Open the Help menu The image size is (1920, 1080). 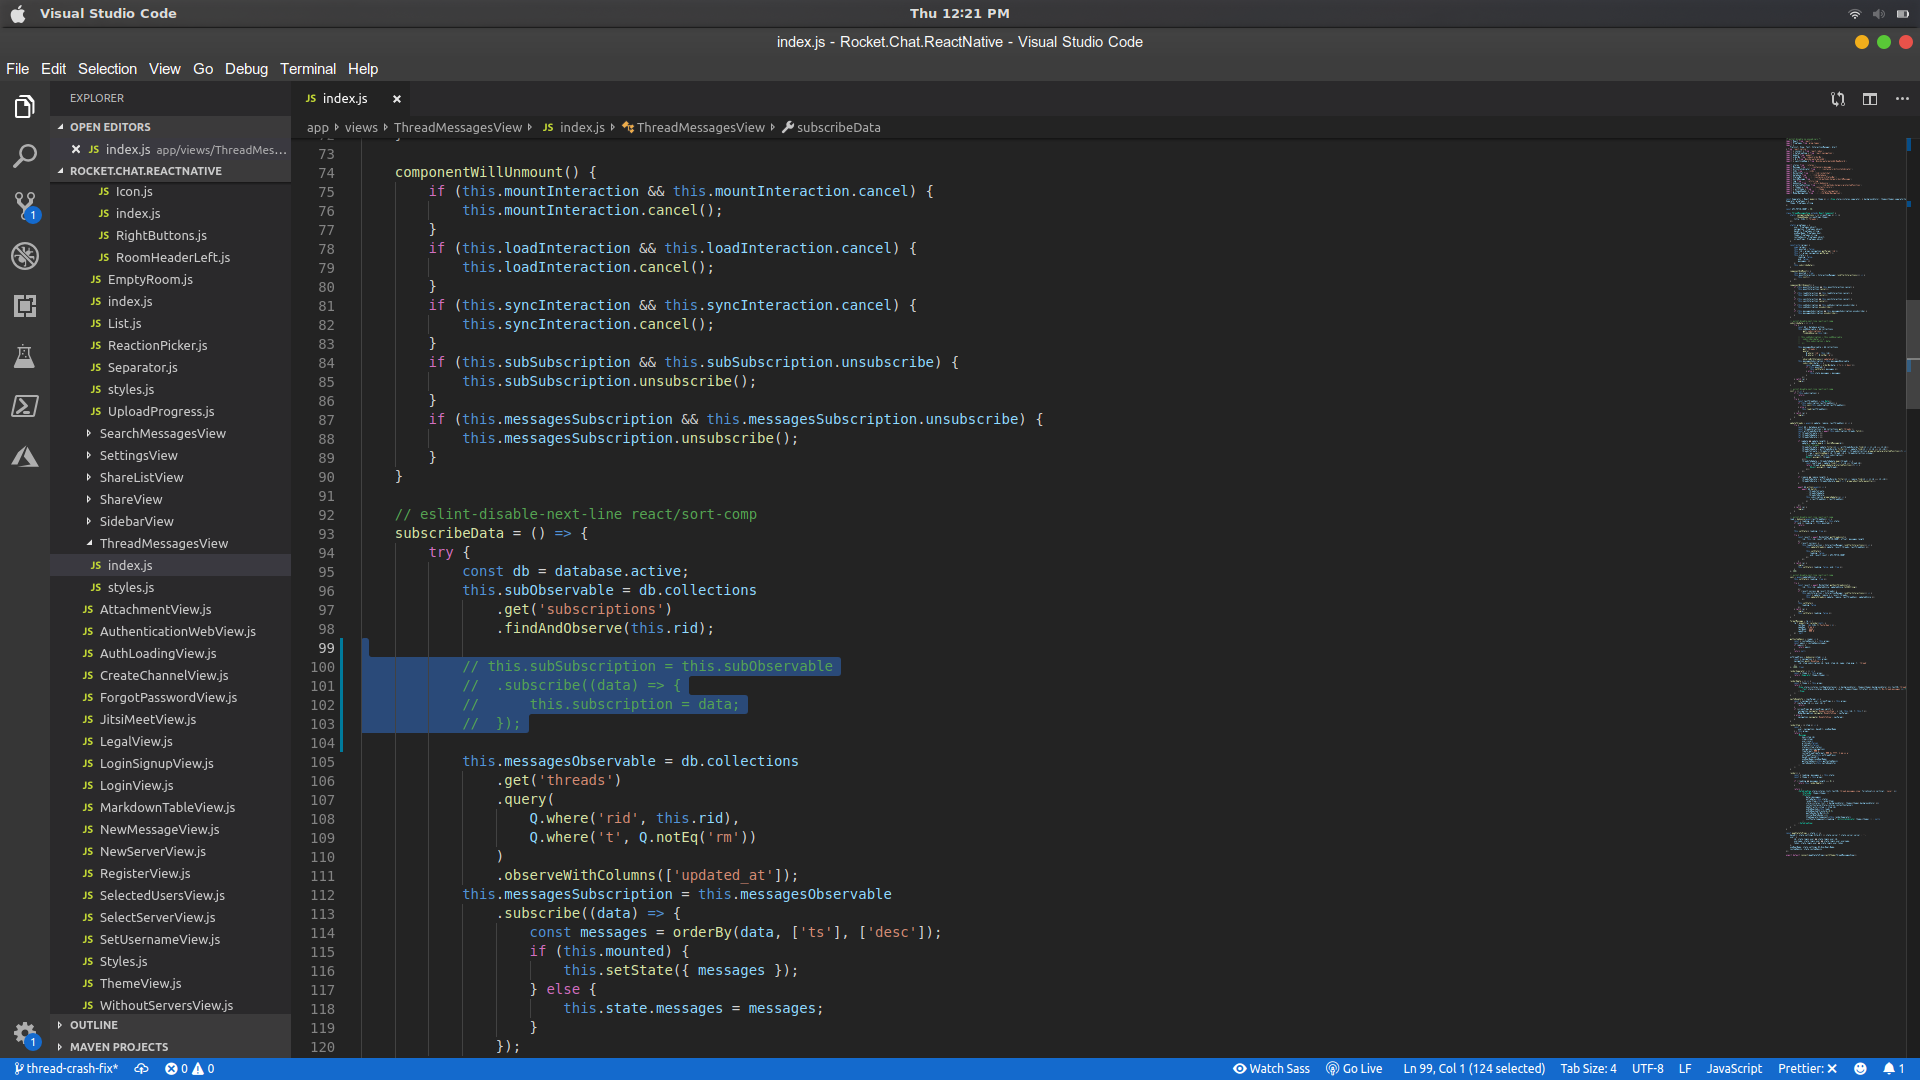click(363, 69)
